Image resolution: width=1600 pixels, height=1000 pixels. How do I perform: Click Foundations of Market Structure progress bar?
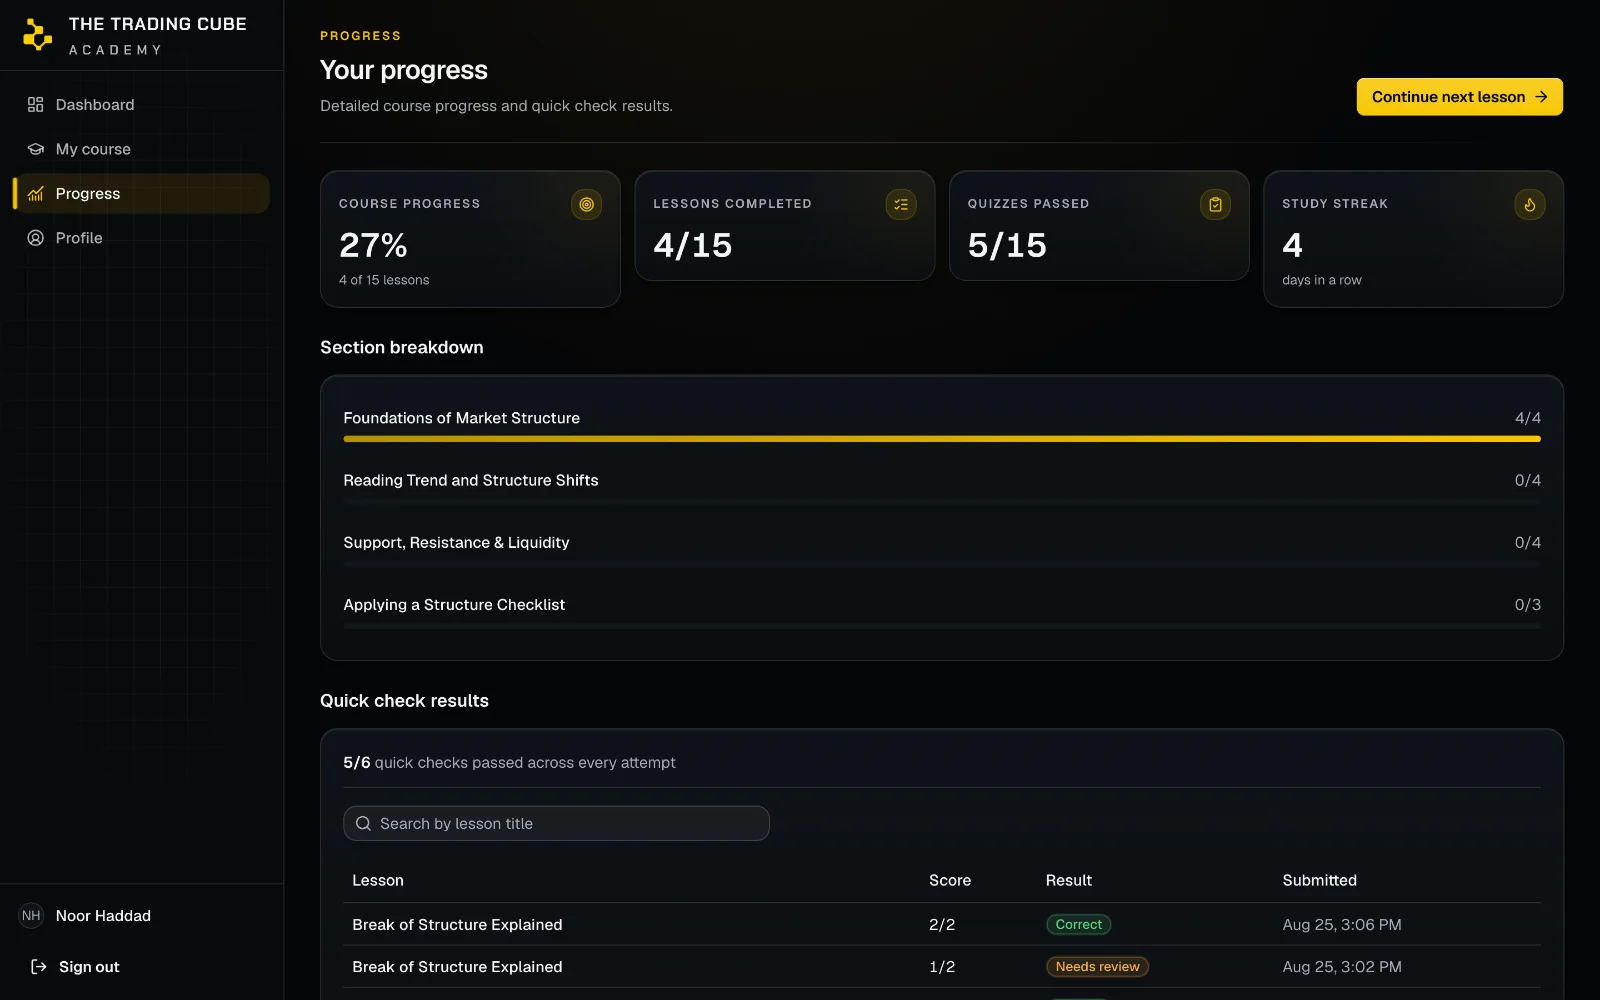click(x=942, y=439)
